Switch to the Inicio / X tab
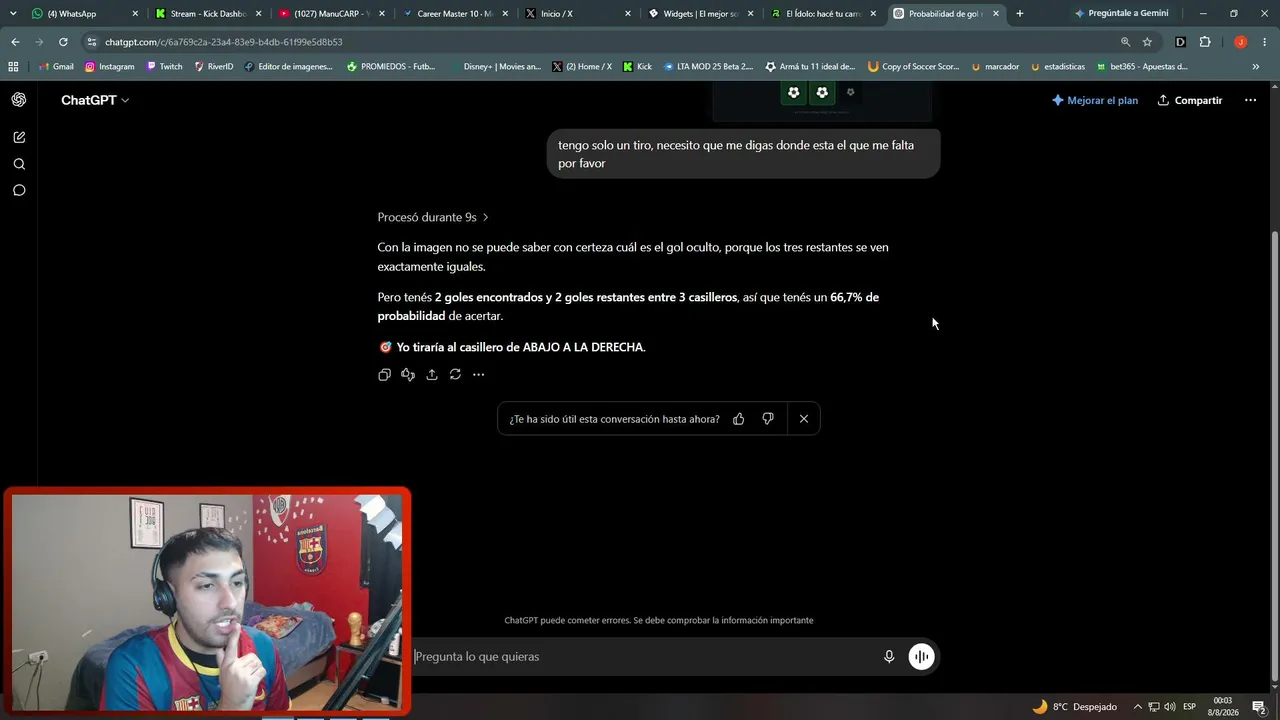Screen dimensions: 1280x720 pyautogui.click(x=579, y=14)
